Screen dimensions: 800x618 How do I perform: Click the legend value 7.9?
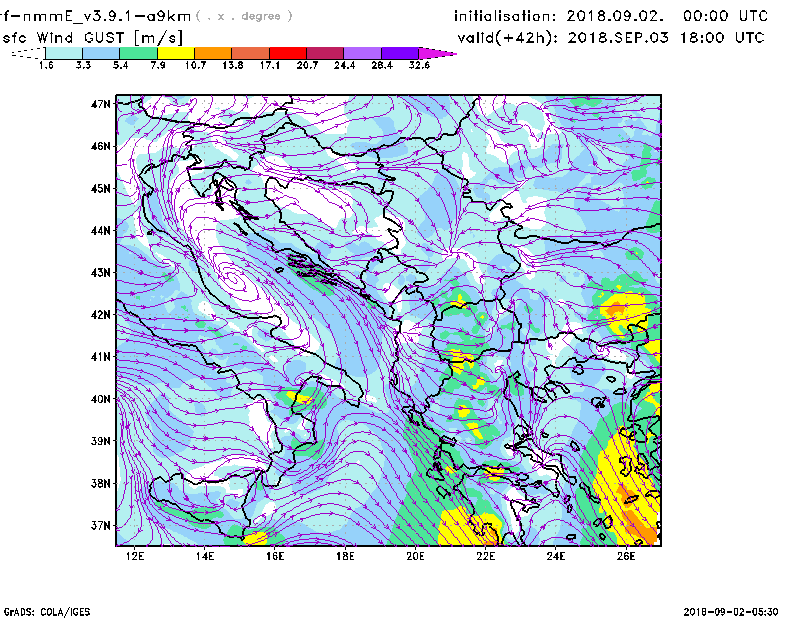click(x=158, y=65)
